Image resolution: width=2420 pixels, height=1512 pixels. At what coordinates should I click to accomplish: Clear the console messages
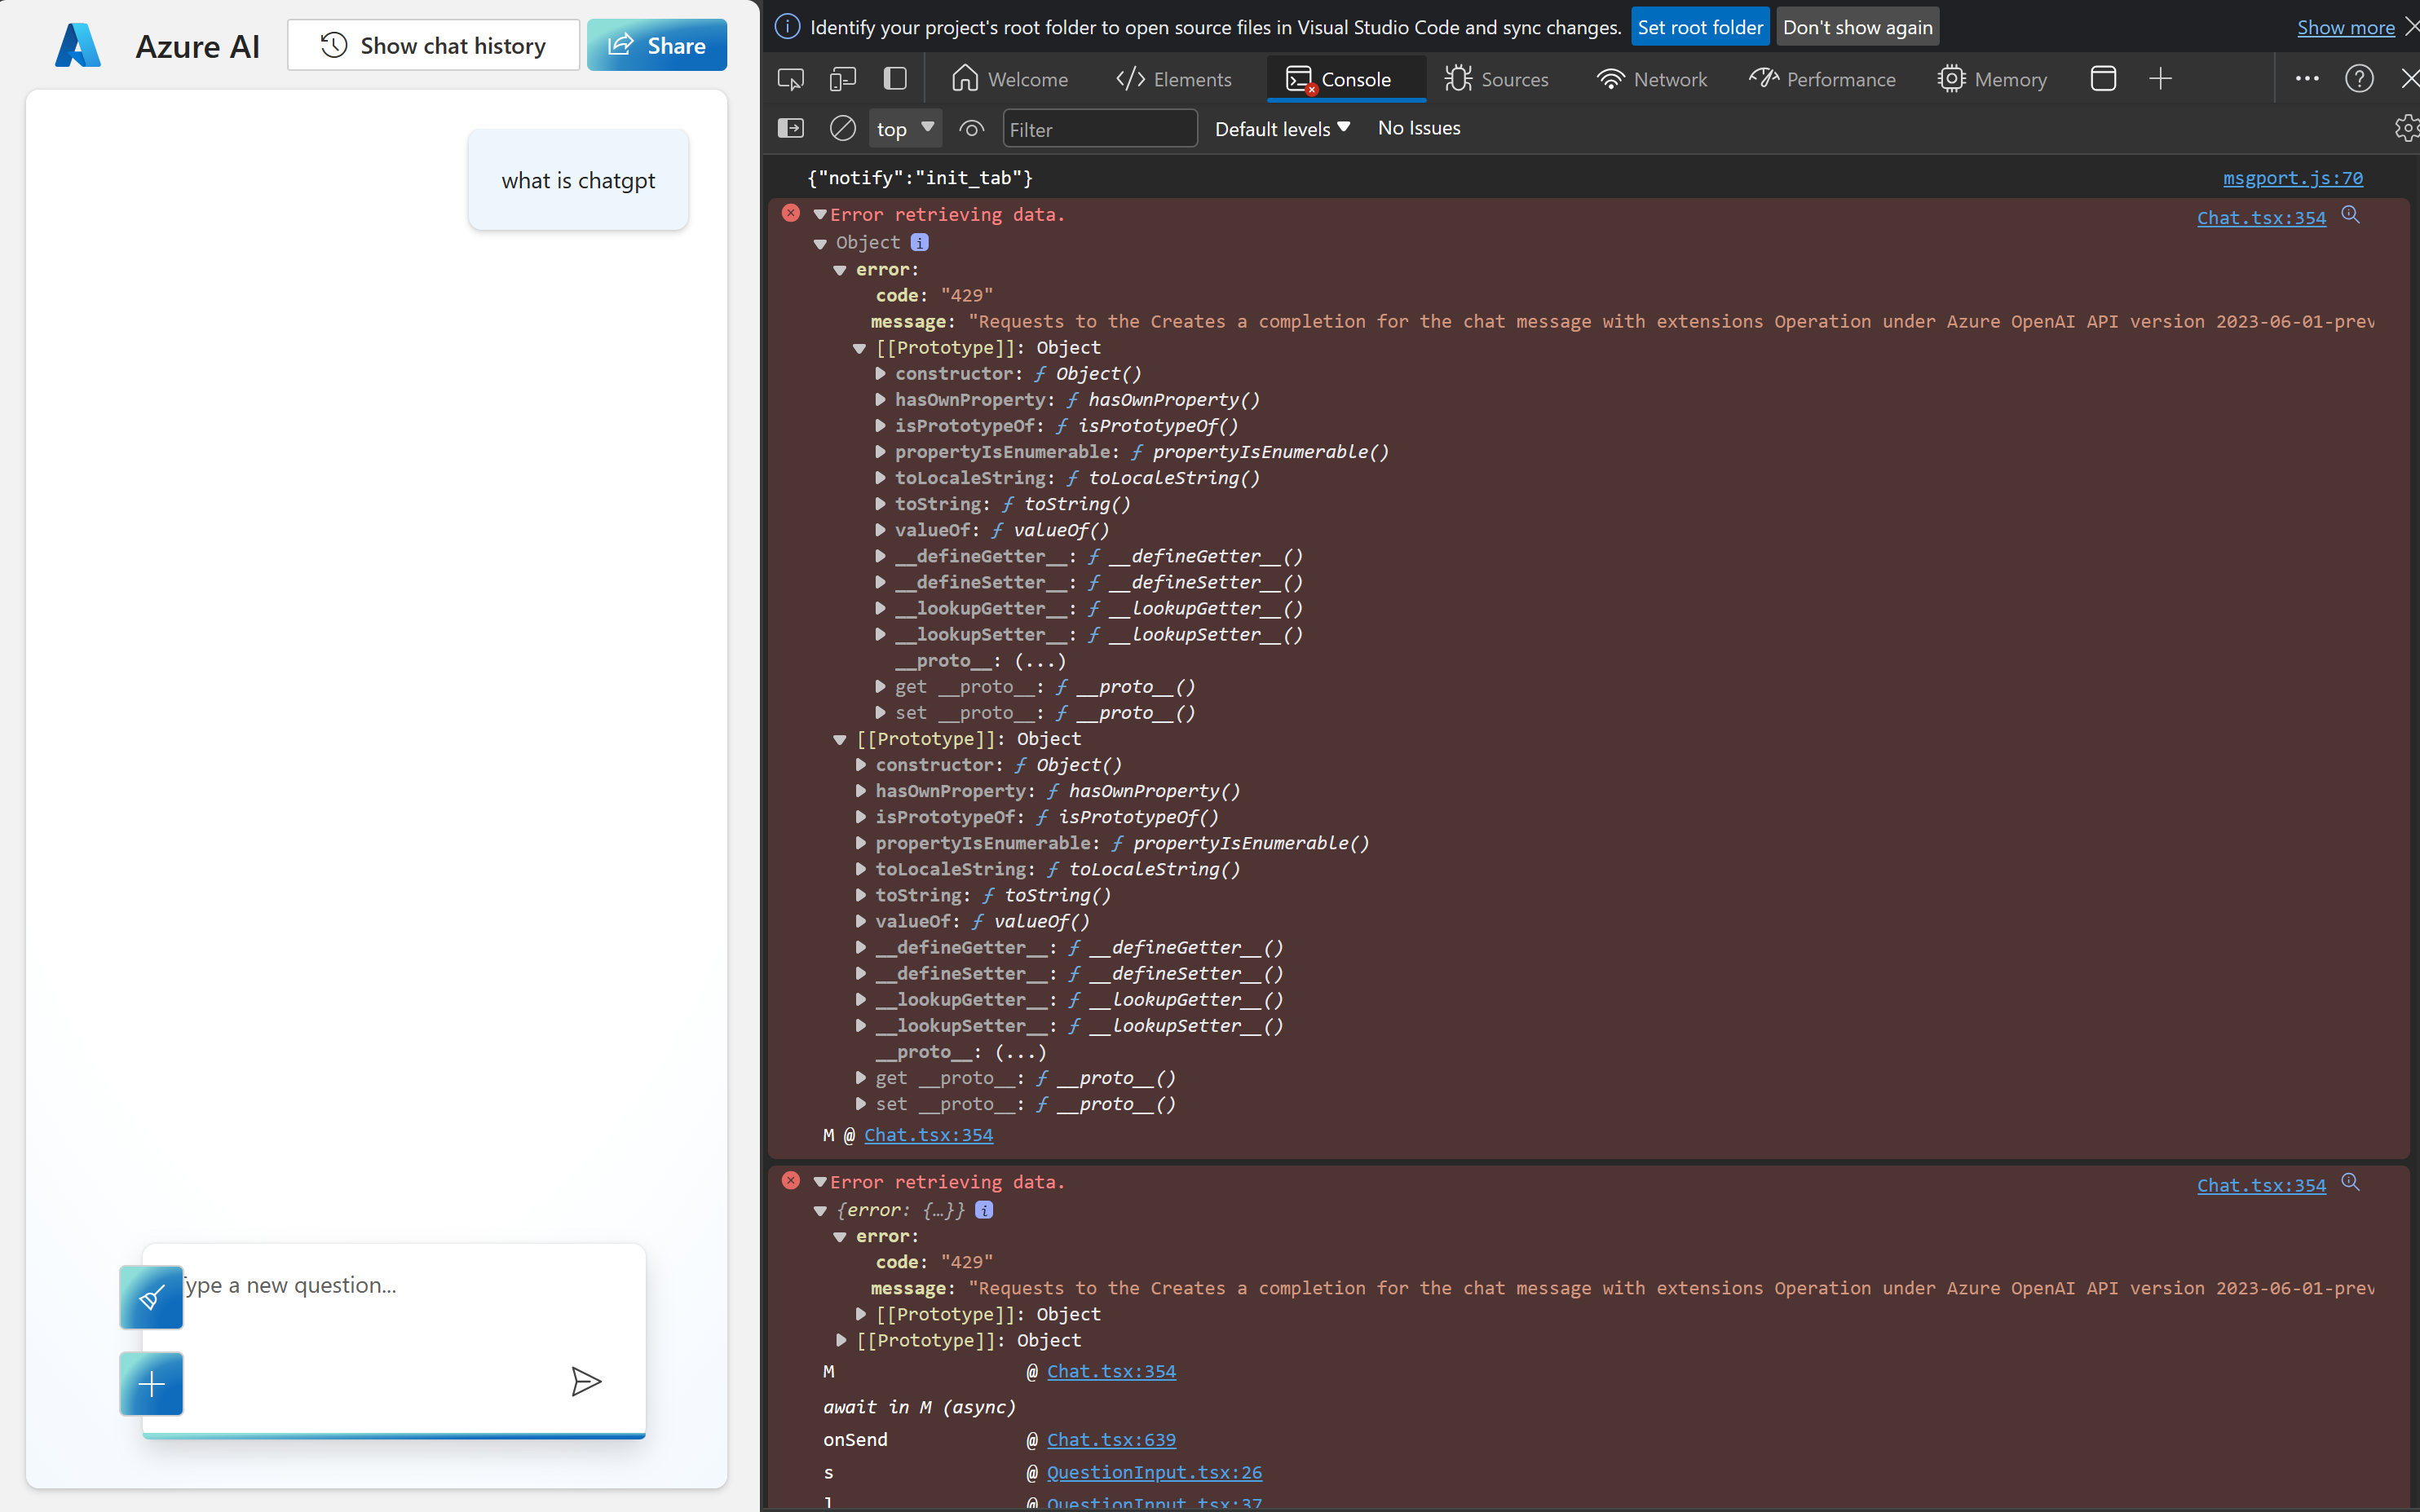pos(842,128)
